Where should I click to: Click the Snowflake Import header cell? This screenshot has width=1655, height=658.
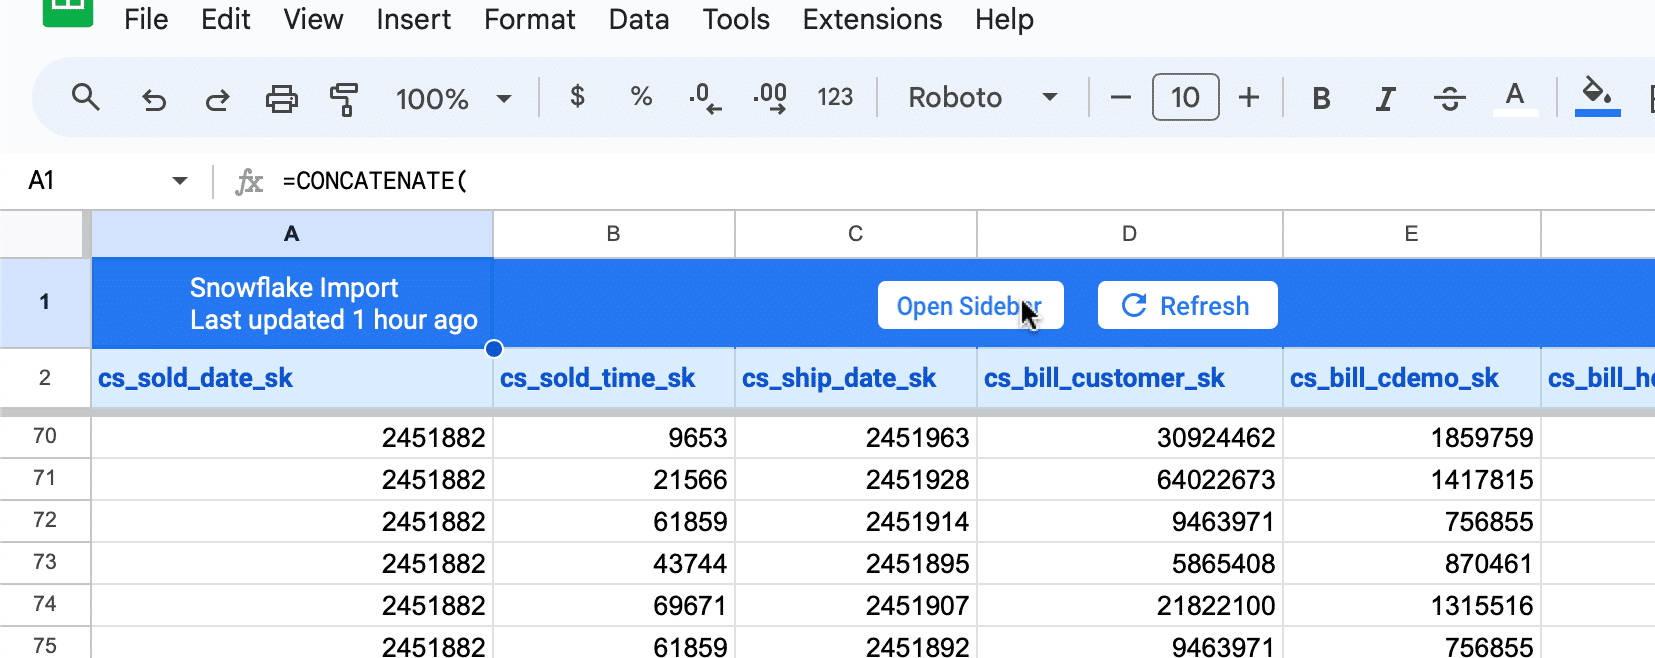point(292,303)
